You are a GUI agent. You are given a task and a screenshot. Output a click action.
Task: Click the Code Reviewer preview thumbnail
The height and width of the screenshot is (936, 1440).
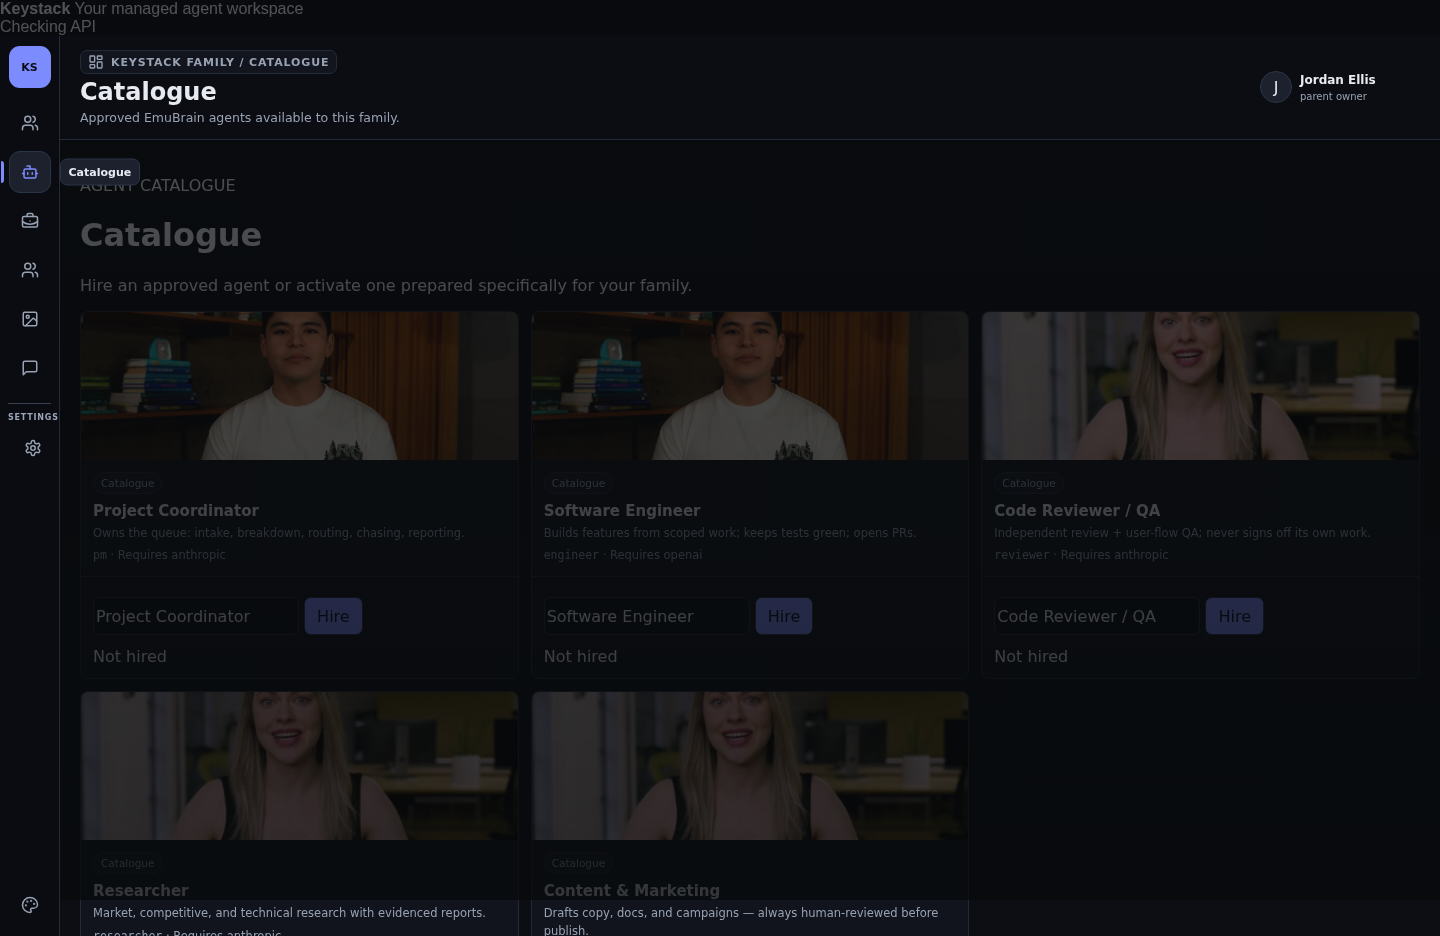1200,386
